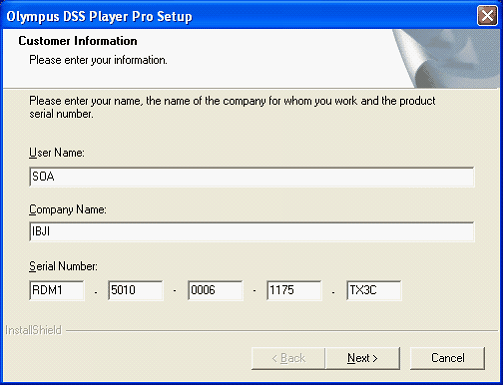Click the Next button
Viewport: 504px width, 386px height.
(362, 358)
